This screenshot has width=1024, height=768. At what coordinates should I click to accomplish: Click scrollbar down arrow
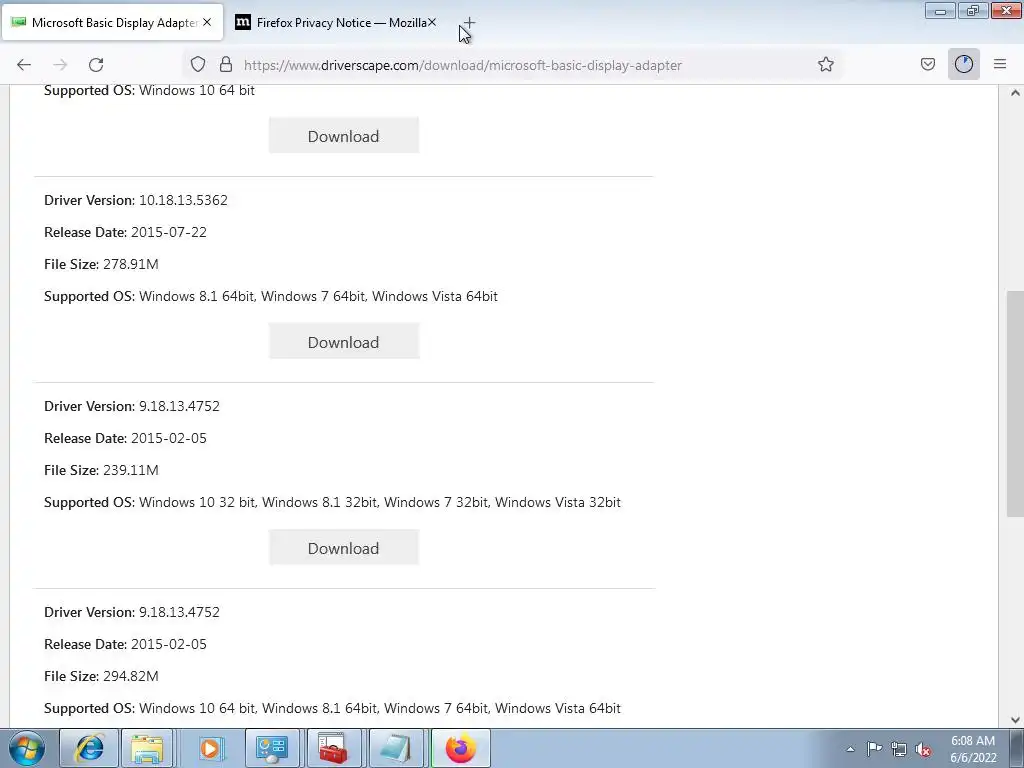[x=1015, y=720]
